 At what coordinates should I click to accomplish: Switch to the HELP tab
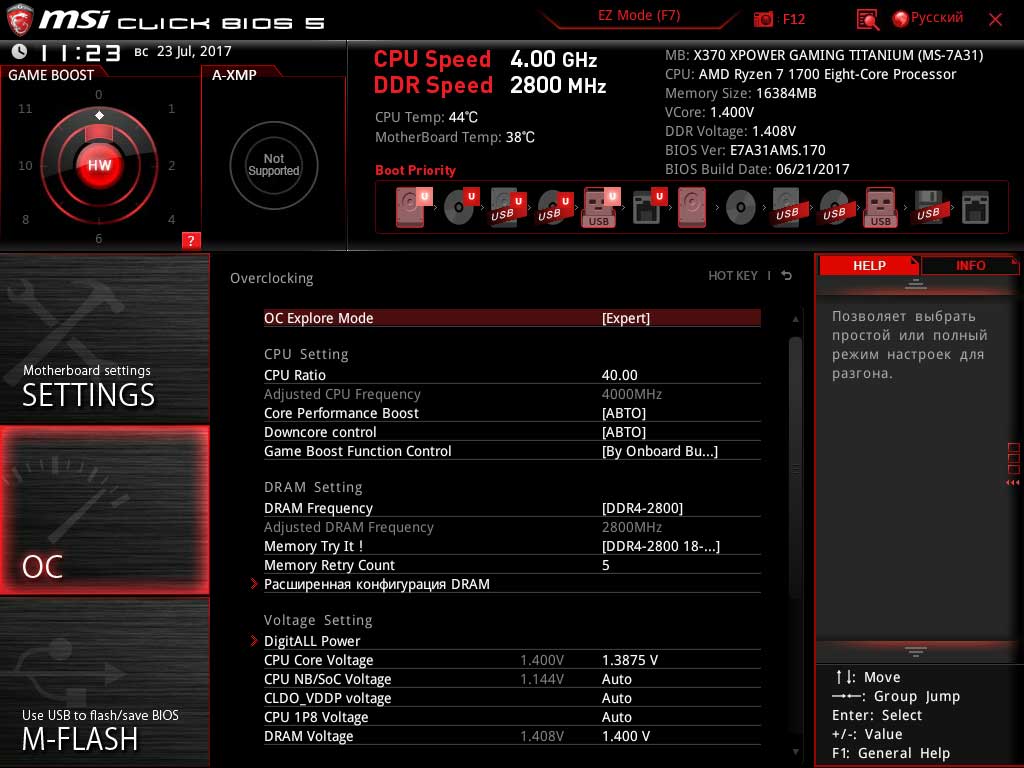(869, 265)
